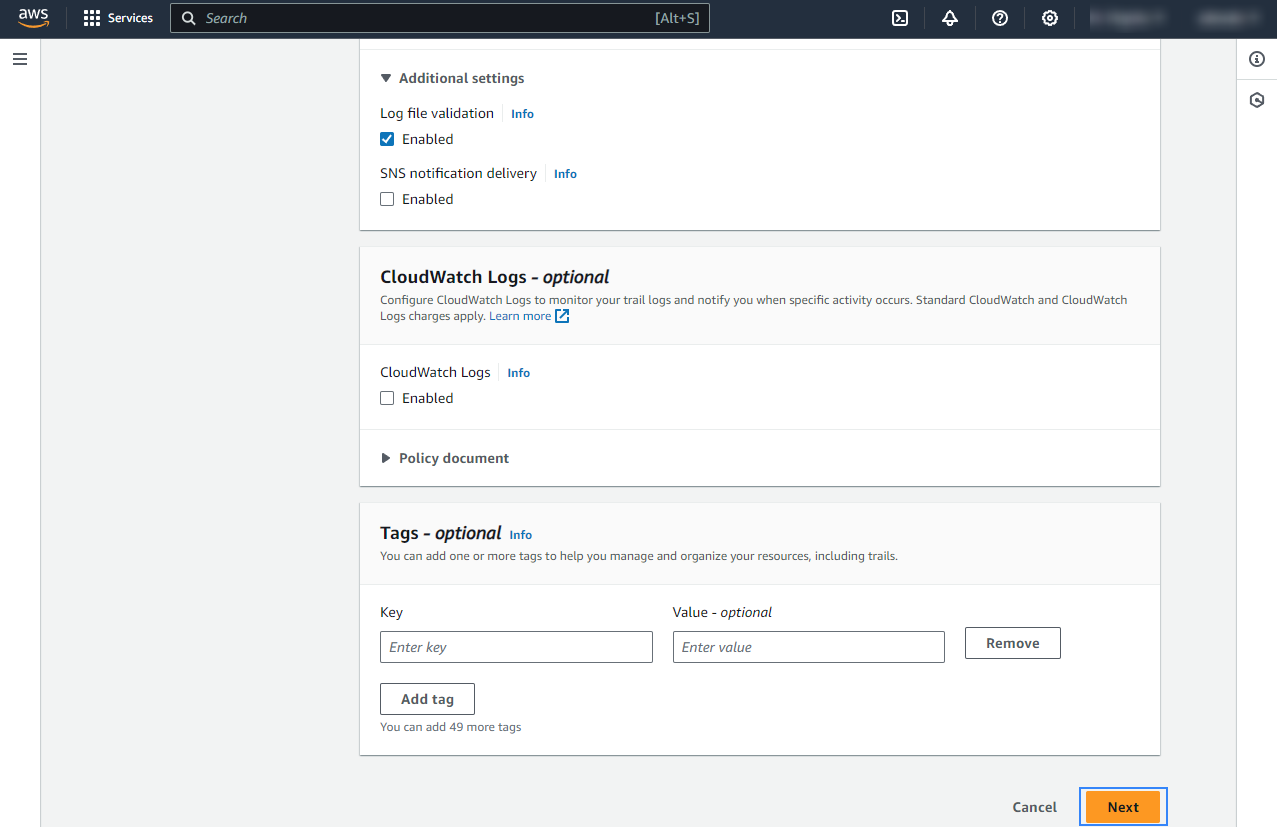Click the Enter key tag field
The image size is (1277, 827).
[x=516, y=647]
